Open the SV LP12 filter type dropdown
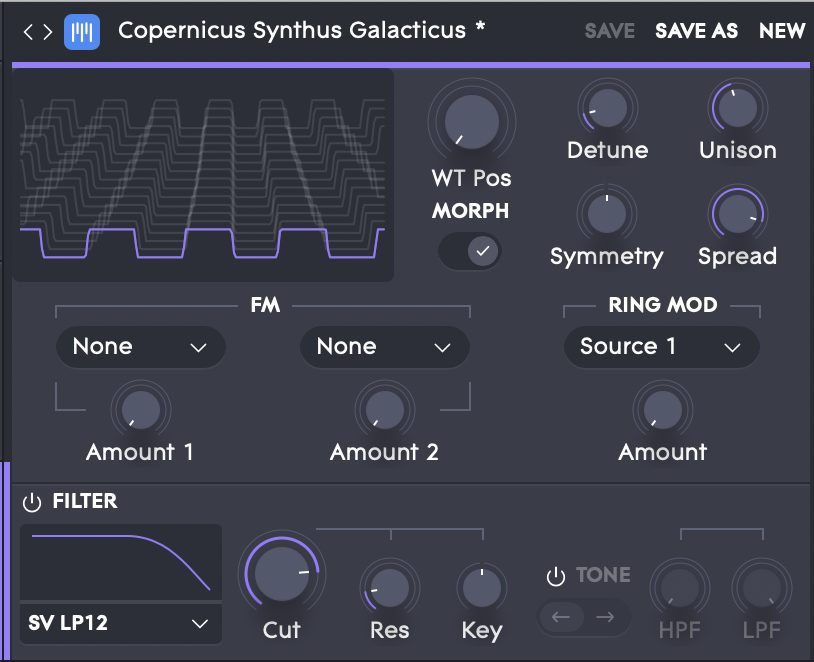The image size is (814, 662). point(121,623)
